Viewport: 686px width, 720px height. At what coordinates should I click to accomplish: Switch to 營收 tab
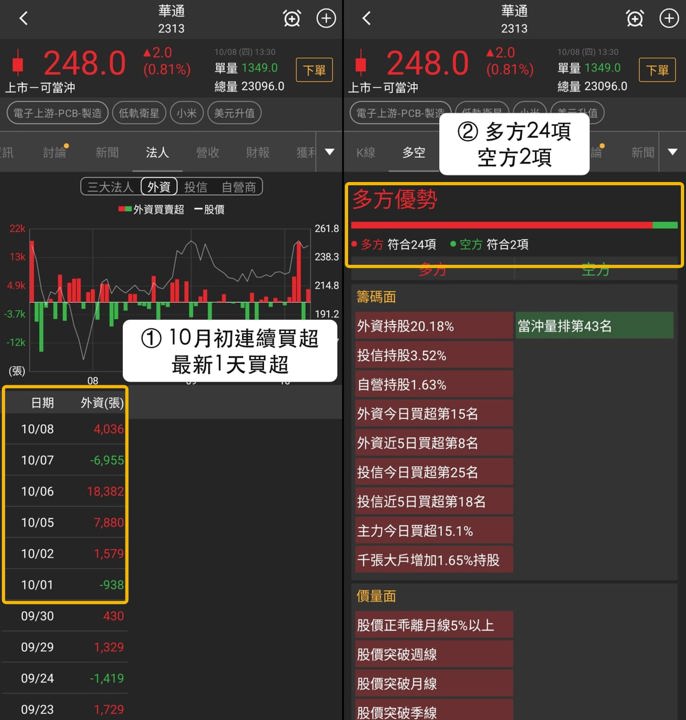[208, 152]
